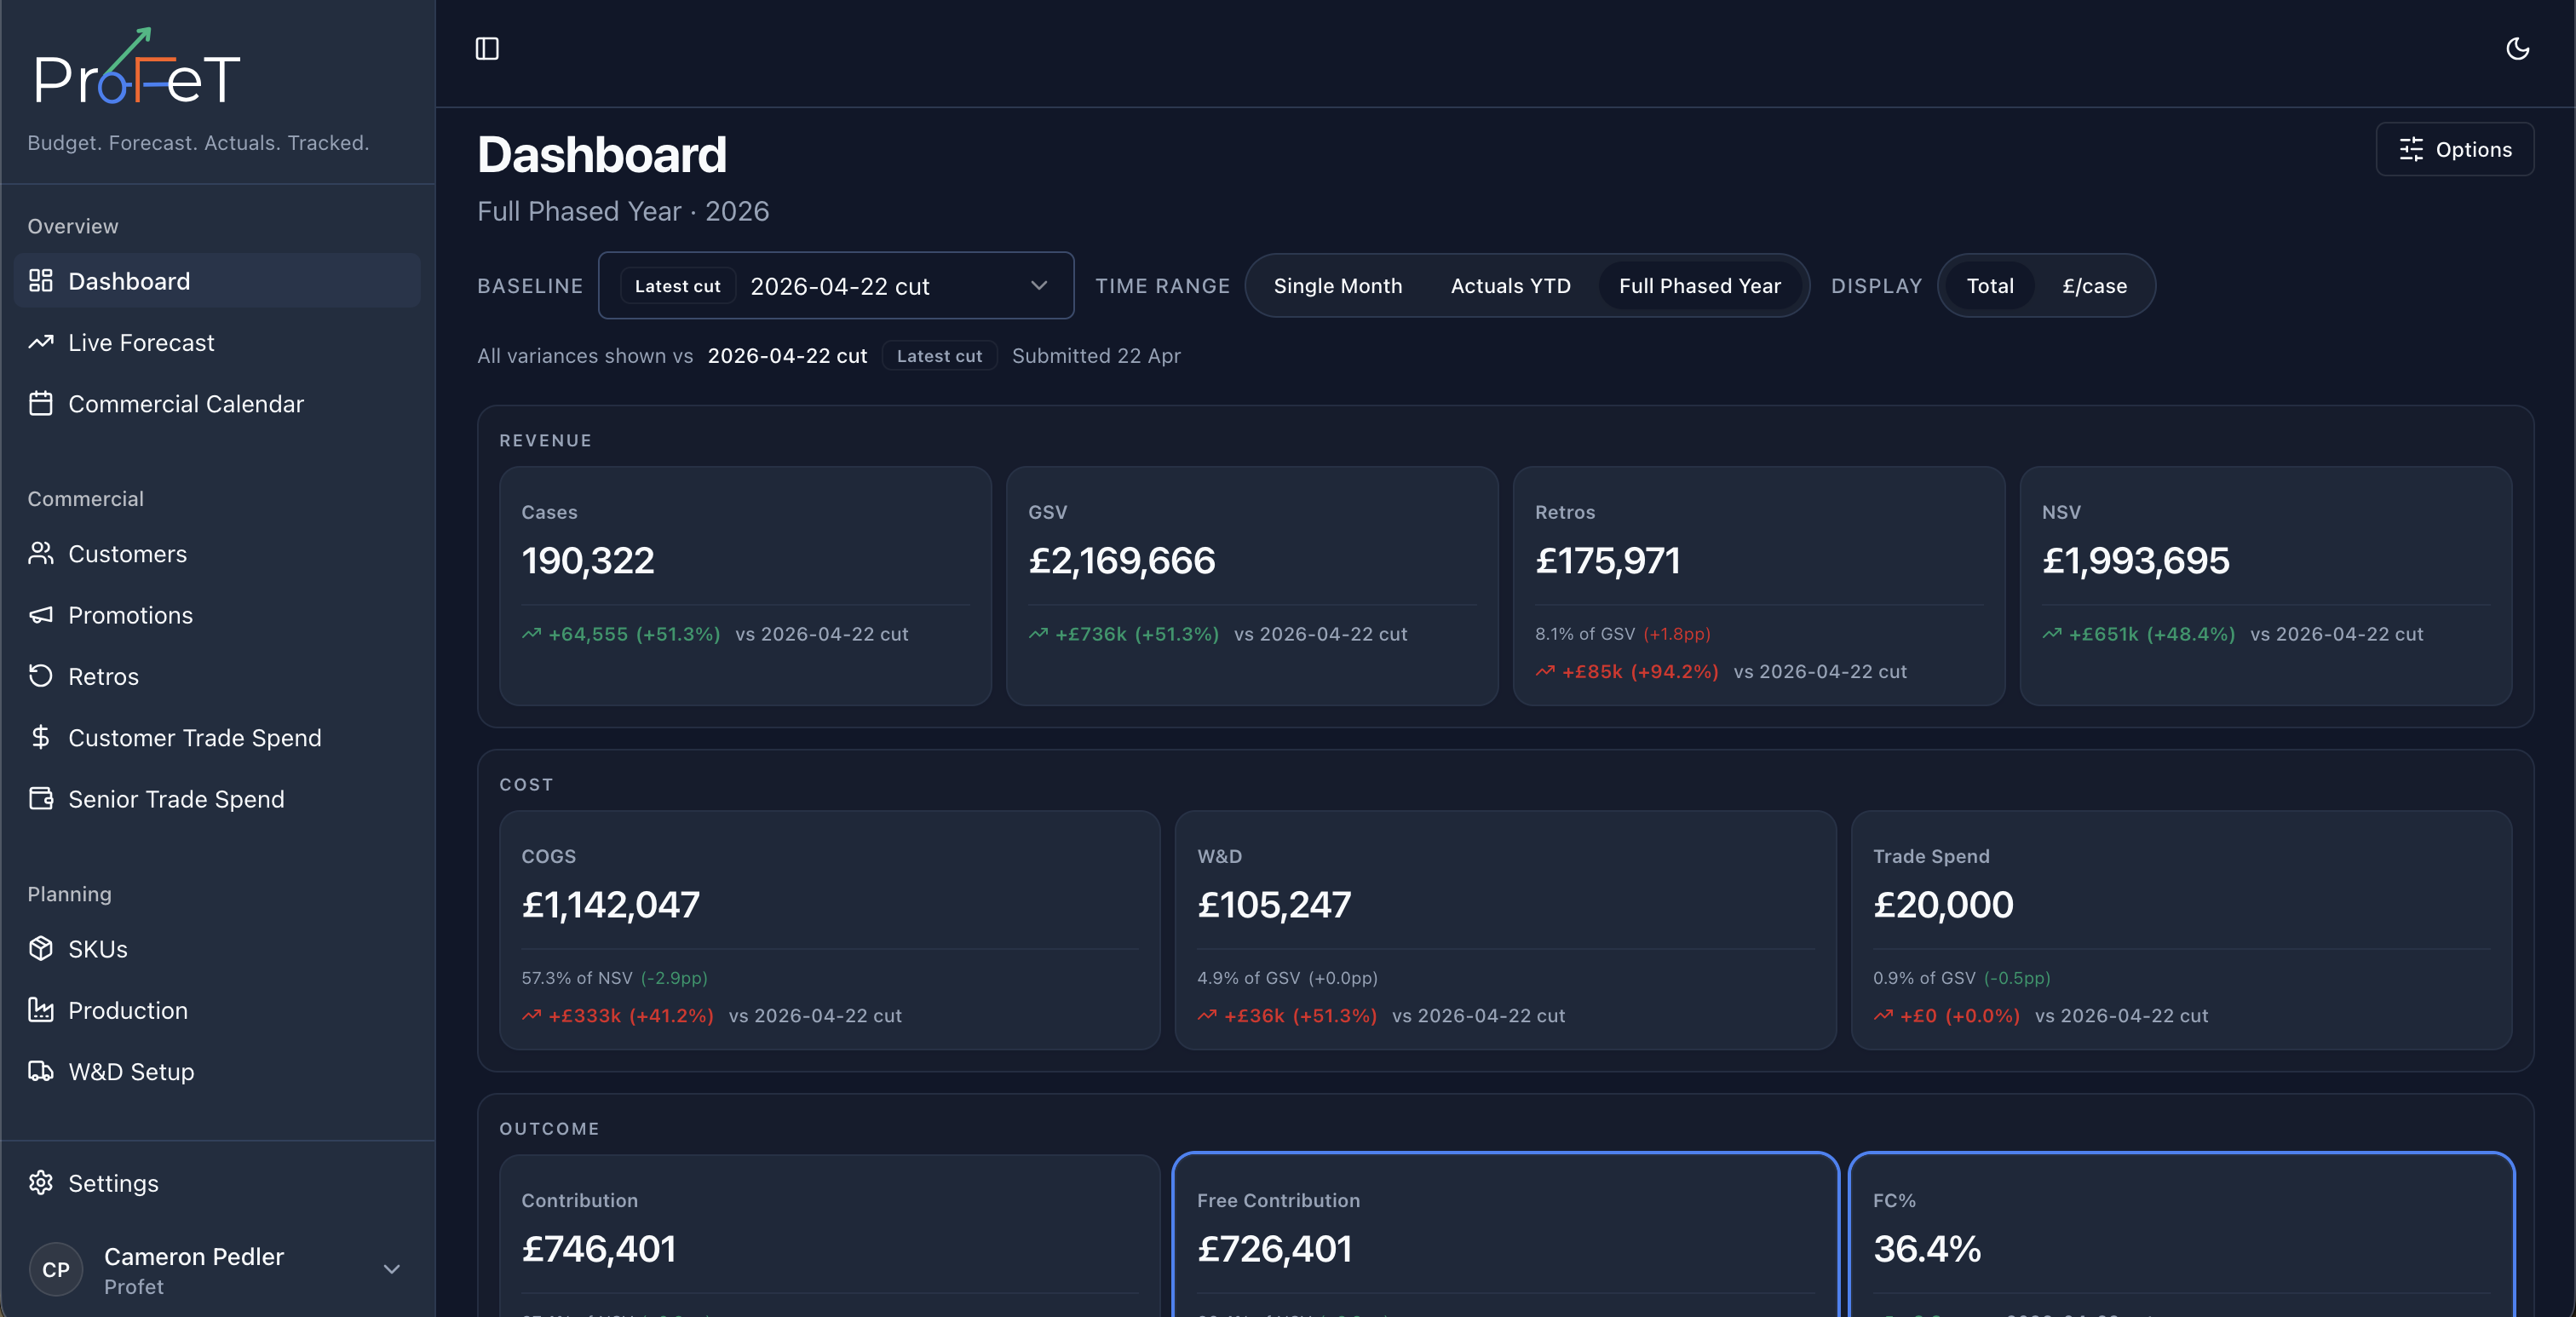Click the Retros circular arrow icon
The height and width of the screenshot is (1317, 2576).
[x=41, y=676]
